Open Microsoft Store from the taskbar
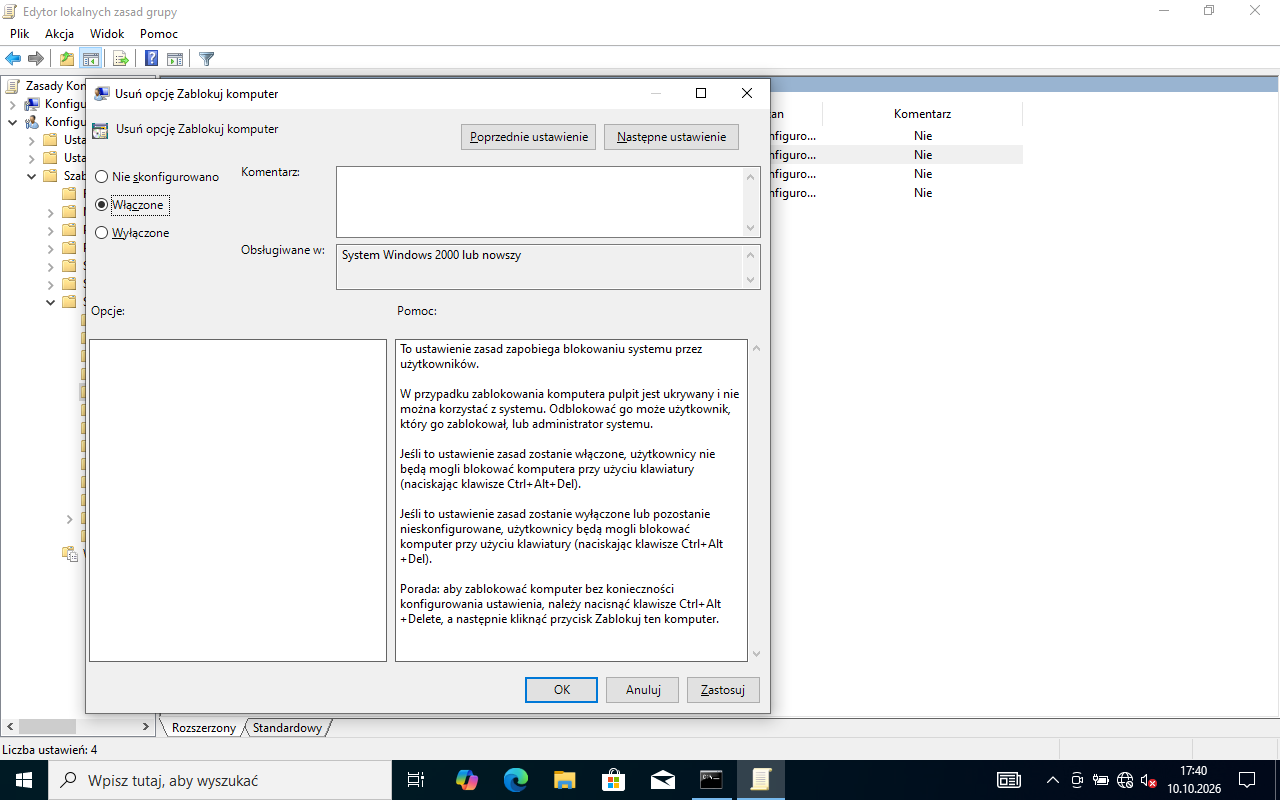The height and width of the screenshot is (800, 1280). [613, 780]
